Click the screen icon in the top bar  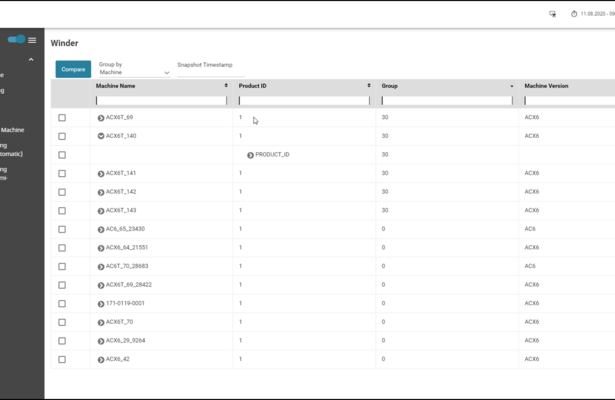tap(552, 14)
